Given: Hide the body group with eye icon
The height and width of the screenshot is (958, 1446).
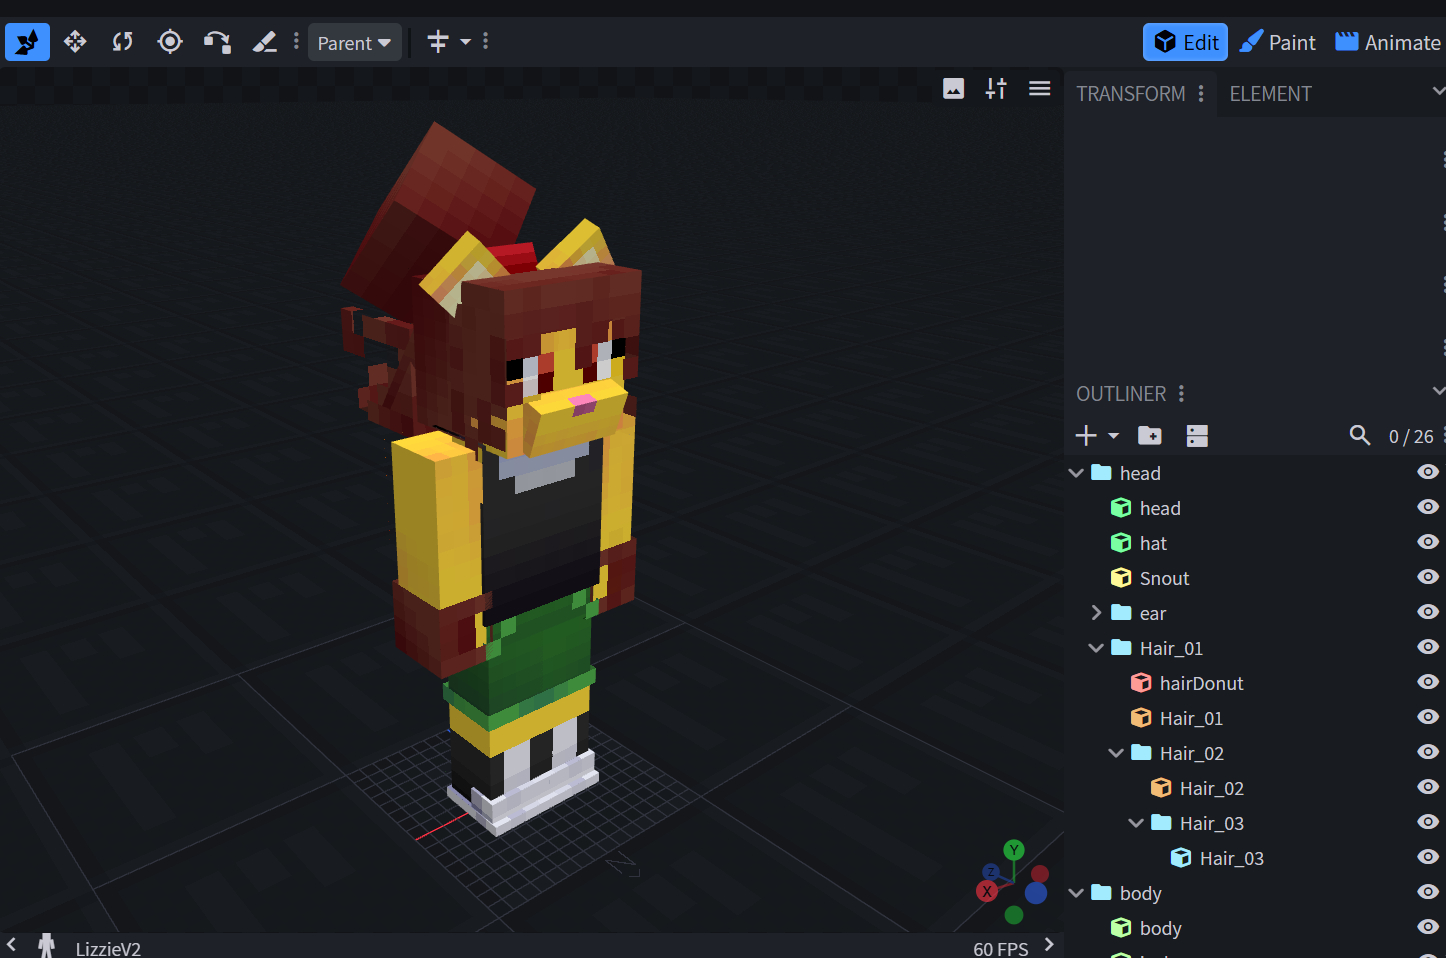Looking at the screenshot, I should click(x=1428, y=892).
